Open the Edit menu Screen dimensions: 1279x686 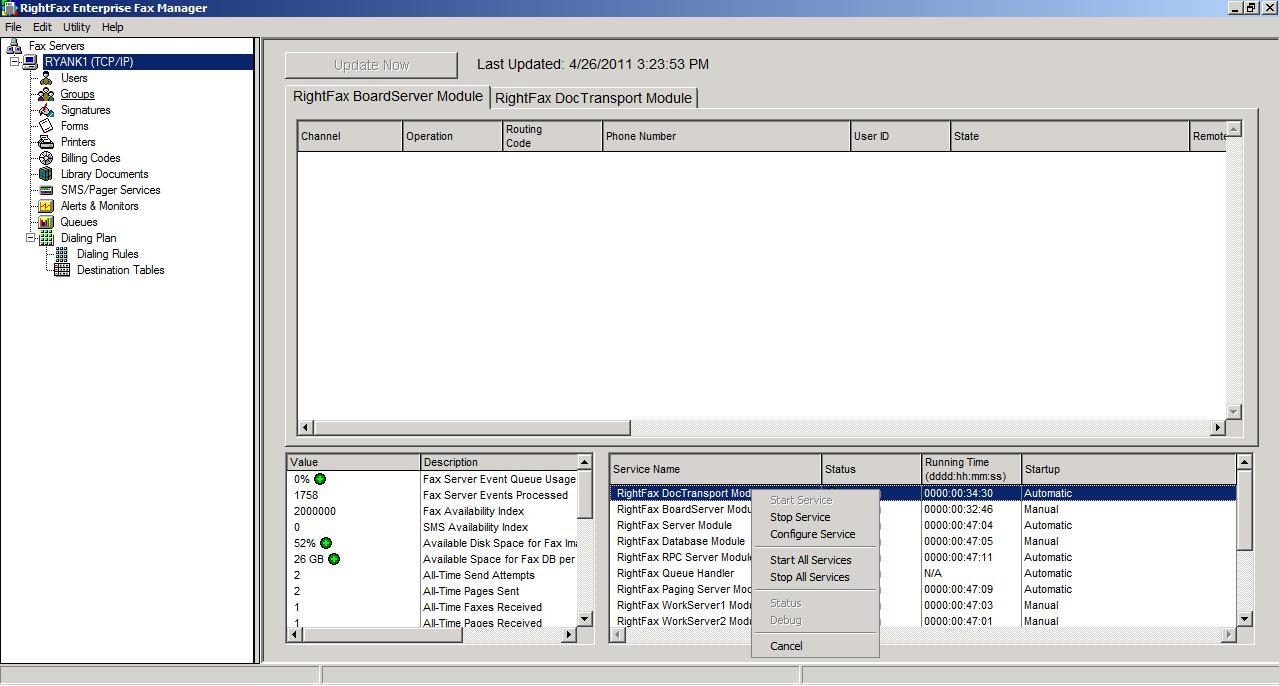tap(42, 27)
